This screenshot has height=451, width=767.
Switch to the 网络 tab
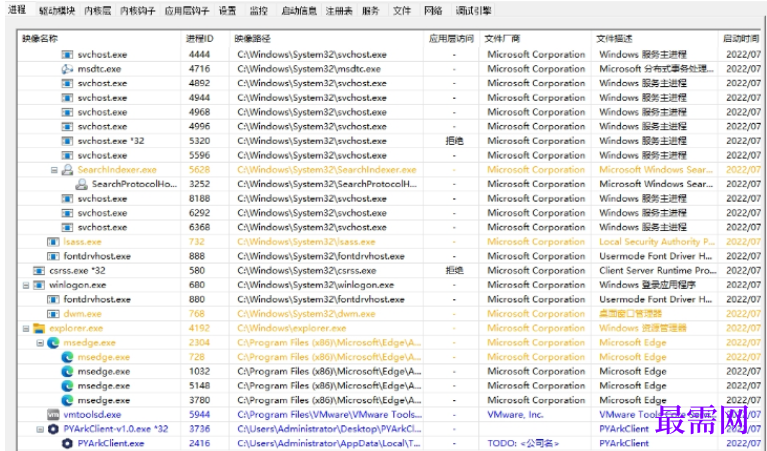433,10
